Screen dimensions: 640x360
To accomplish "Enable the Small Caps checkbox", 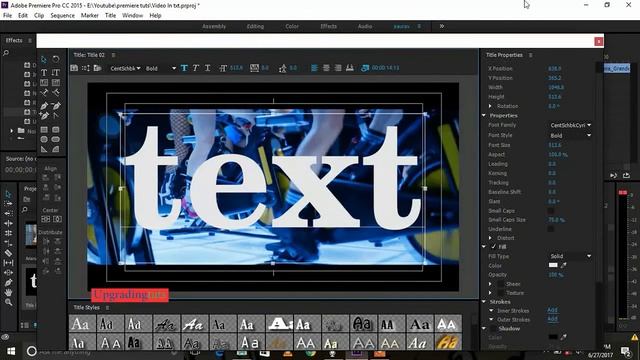I will (551, 211).
